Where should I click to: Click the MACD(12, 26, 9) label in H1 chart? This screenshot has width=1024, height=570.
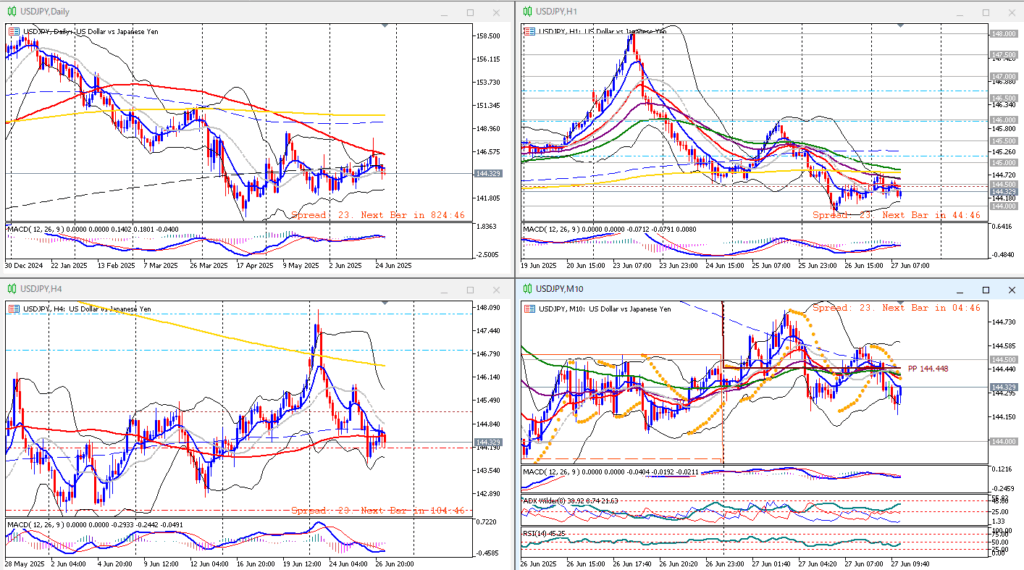[551, 229]
